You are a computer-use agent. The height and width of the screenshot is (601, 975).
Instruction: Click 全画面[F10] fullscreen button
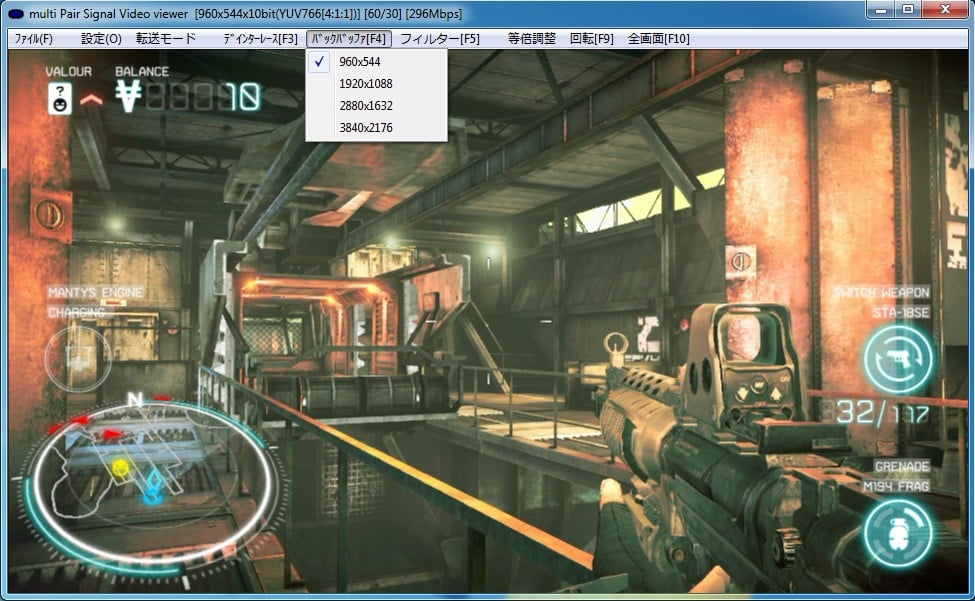pos(658,39)
